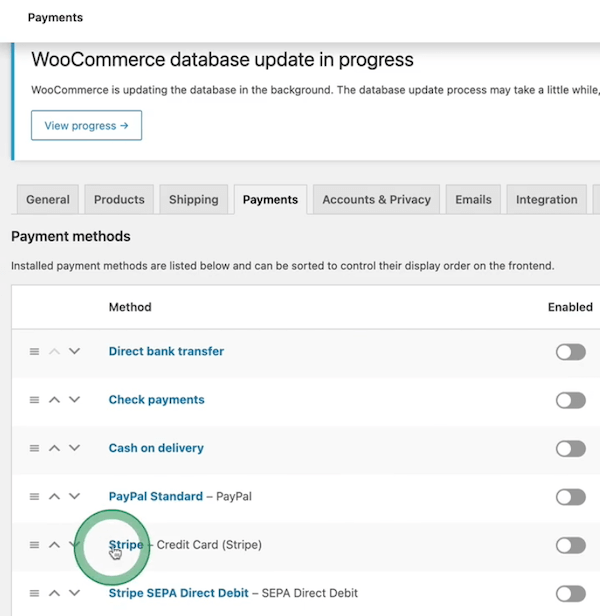
Task: Move Check payments down with chevron
Action: (74, 400)
